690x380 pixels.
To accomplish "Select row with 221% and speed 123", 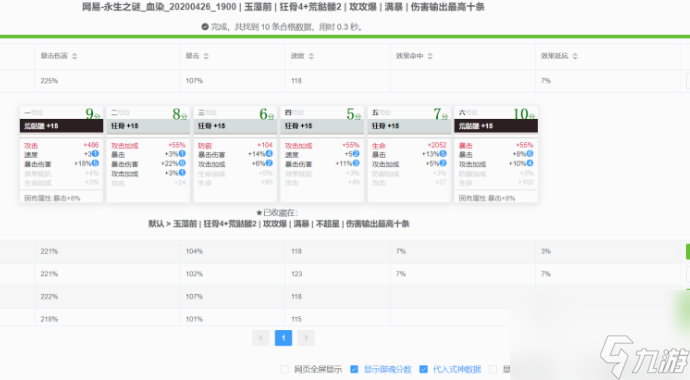I will click(x=345, y=274).
